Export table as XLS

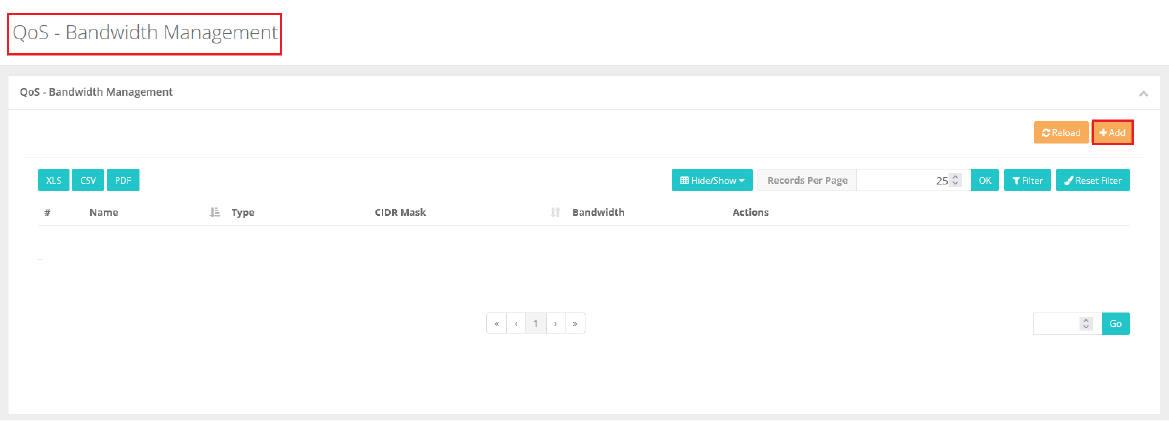[x=53, y=181]
